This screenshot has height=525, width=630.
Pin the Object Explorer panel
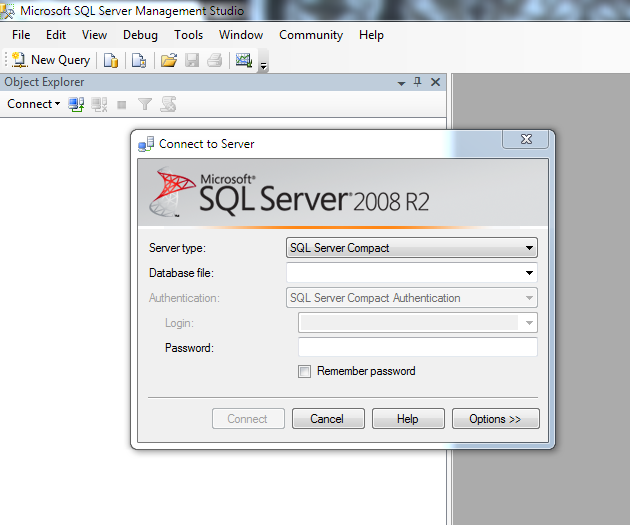click(x=418, y=82)
